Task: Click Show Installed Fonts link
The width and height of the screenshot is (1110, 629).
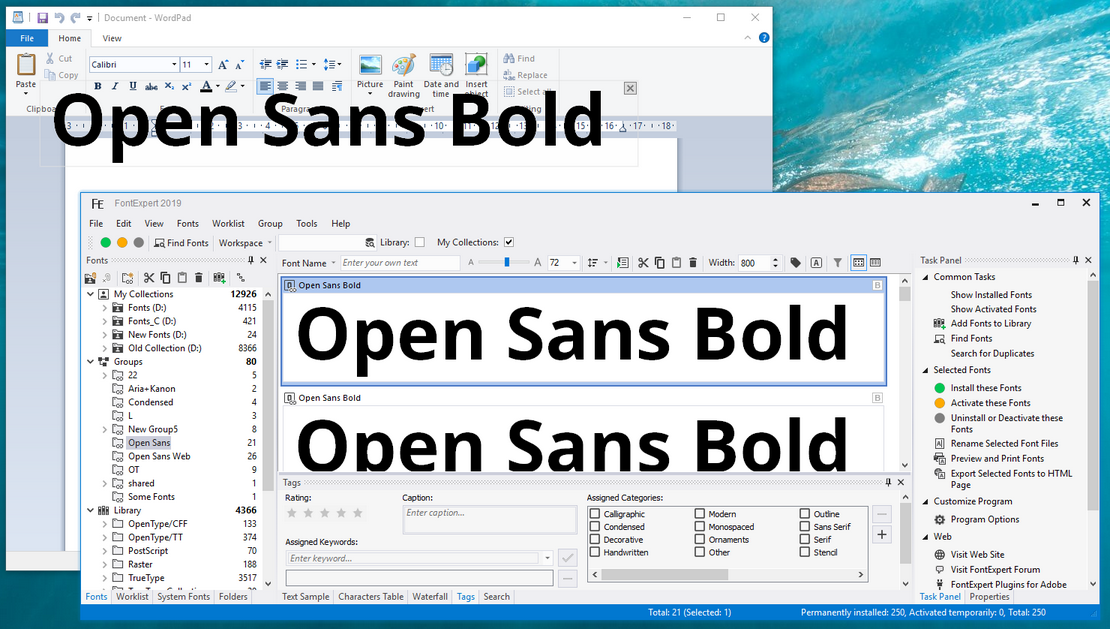Action: 991,294
